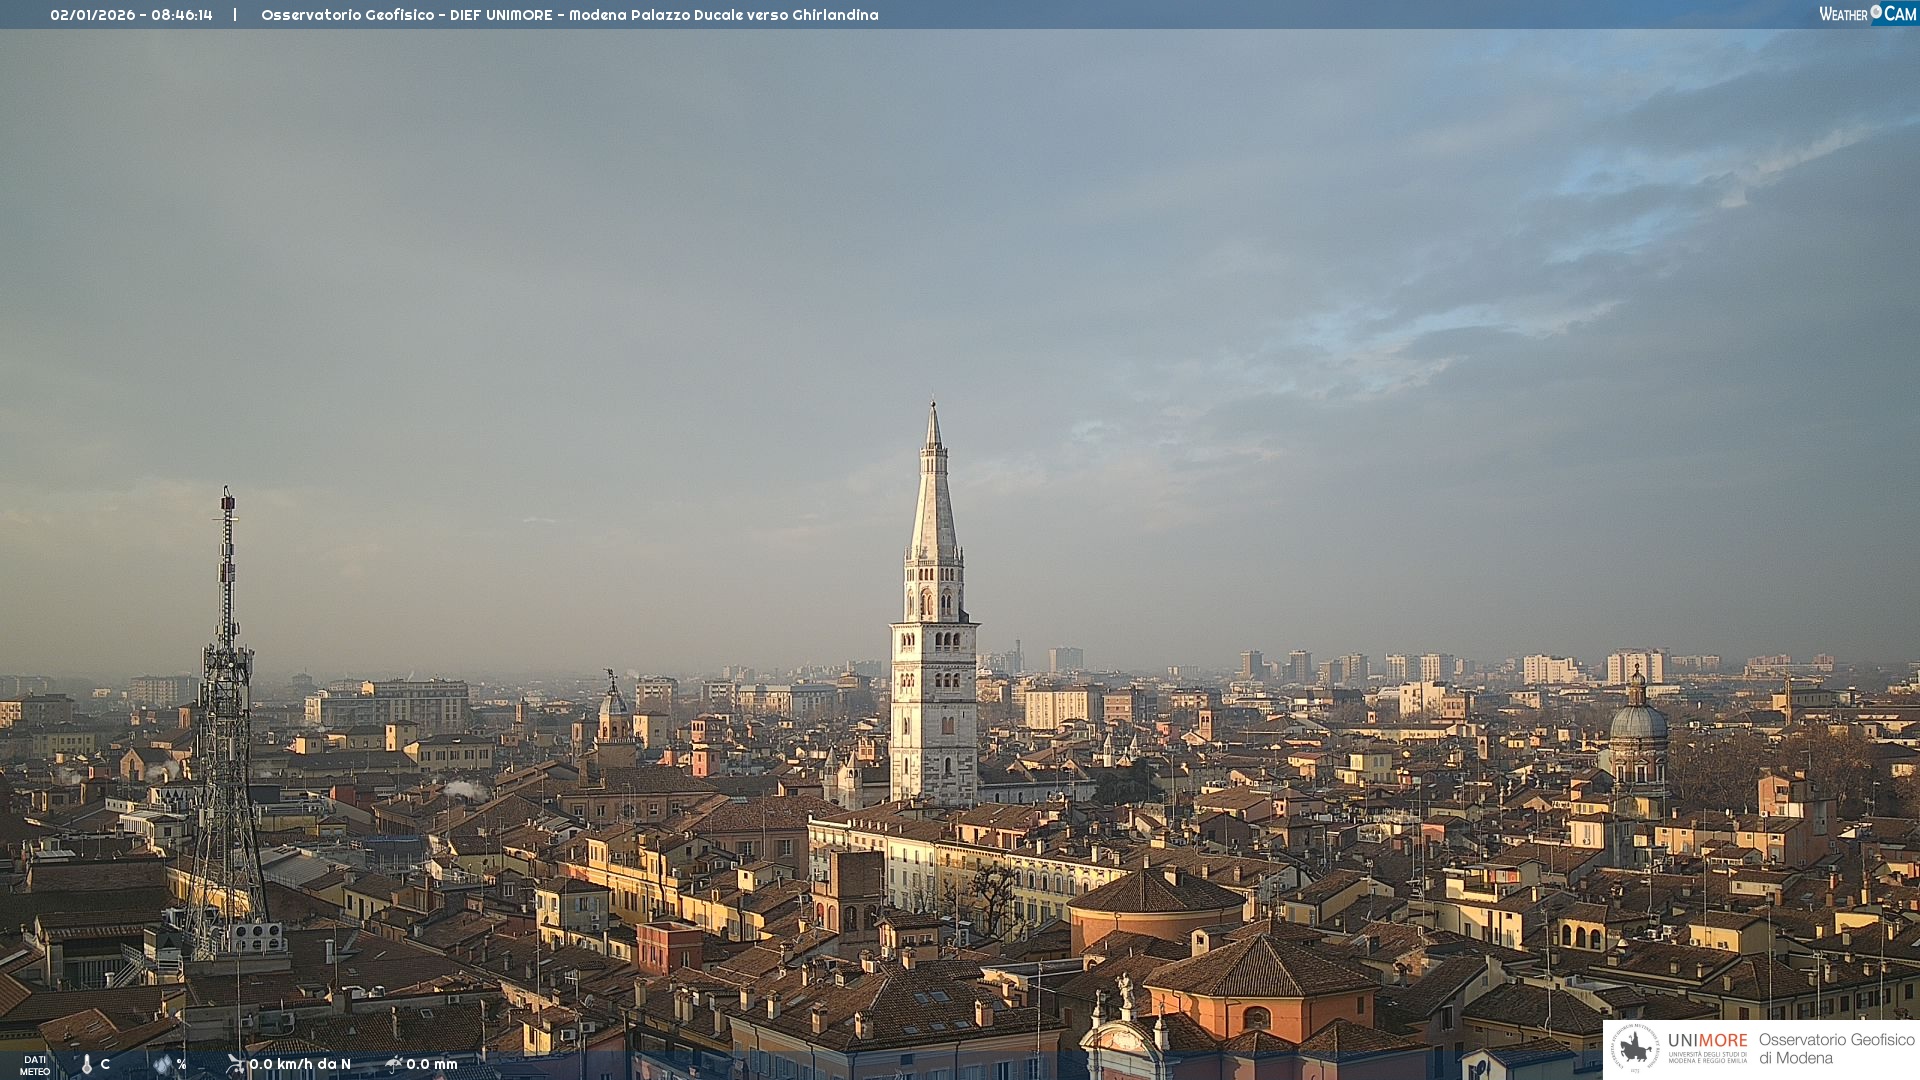
Task: Click the white statue on rooftop
Action: pyautogui.click(x=1125, y=990)
